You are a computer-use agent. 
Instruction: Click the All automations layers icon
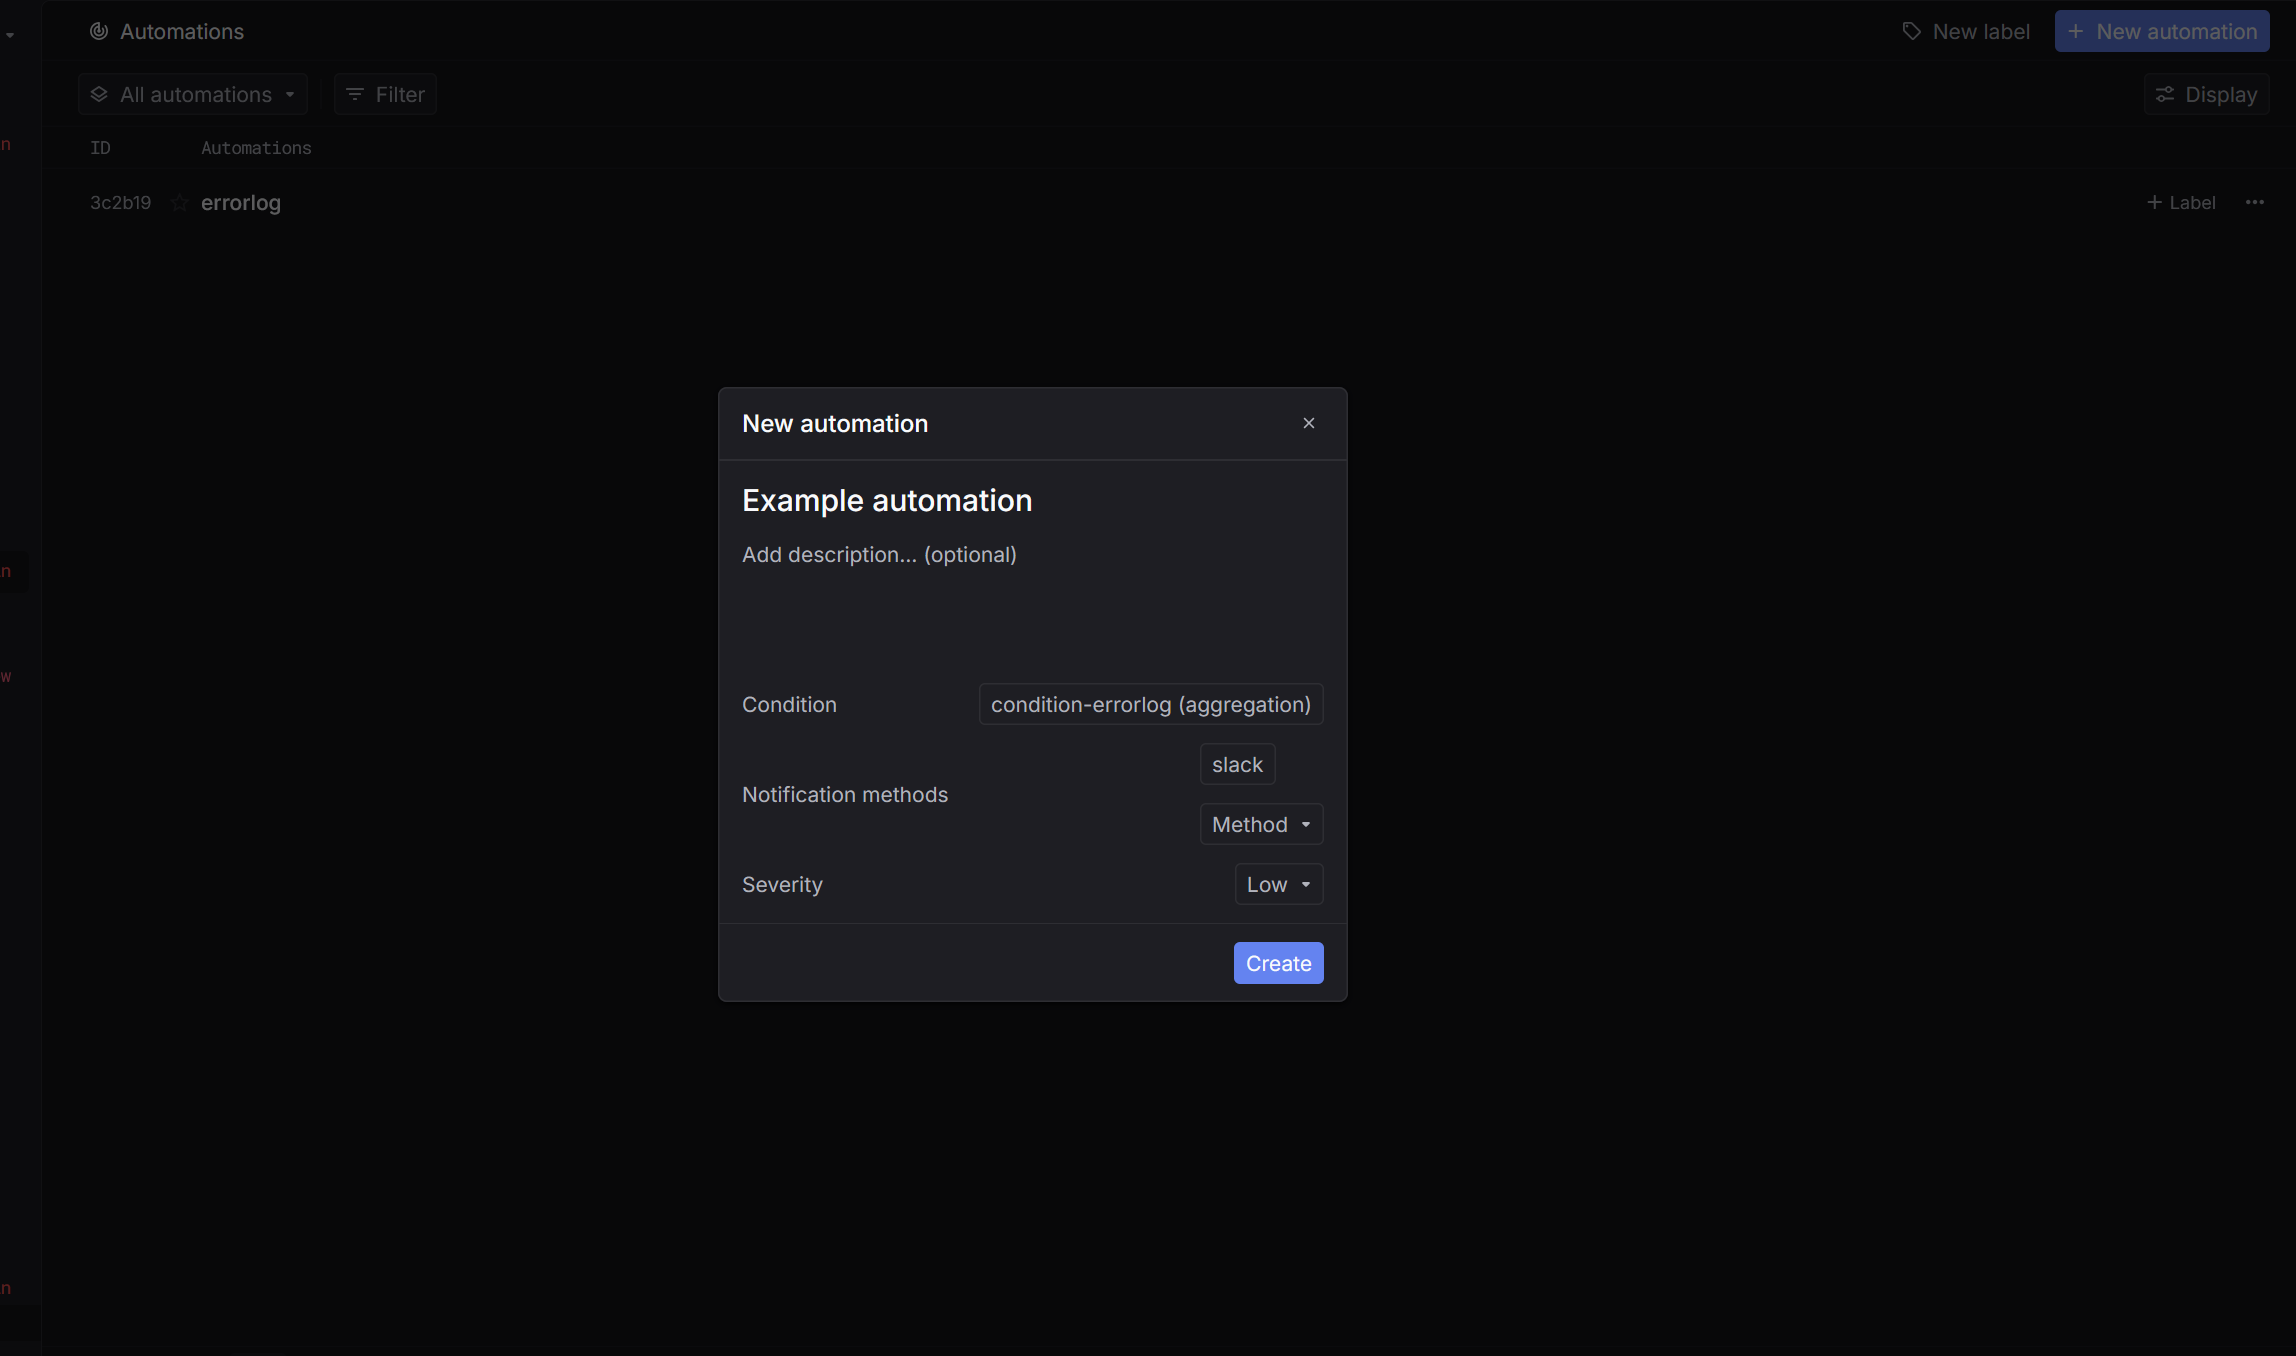99,94
